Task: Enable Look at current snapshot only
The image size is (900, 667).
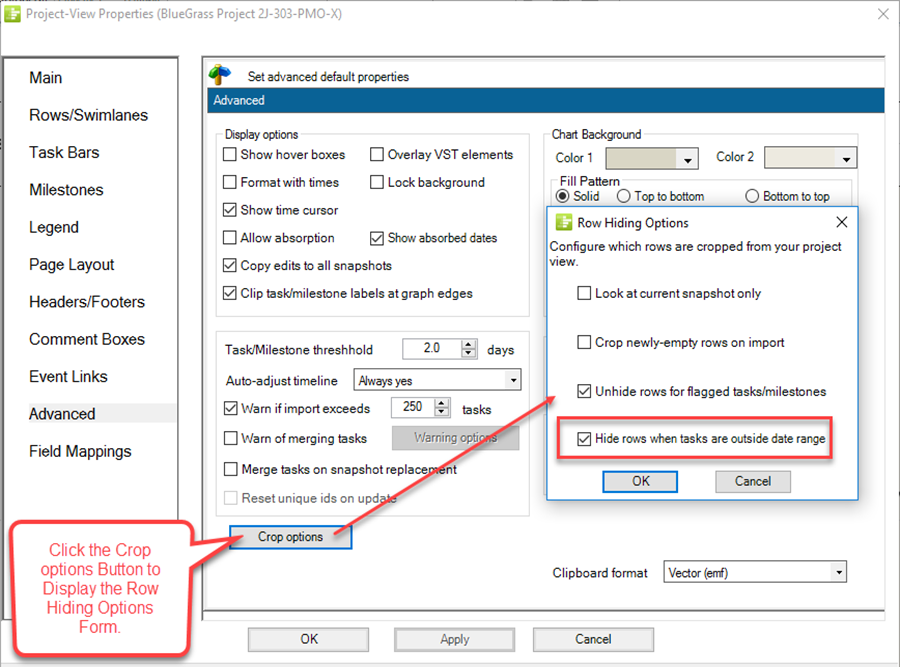Action: (x=583, y=293)
